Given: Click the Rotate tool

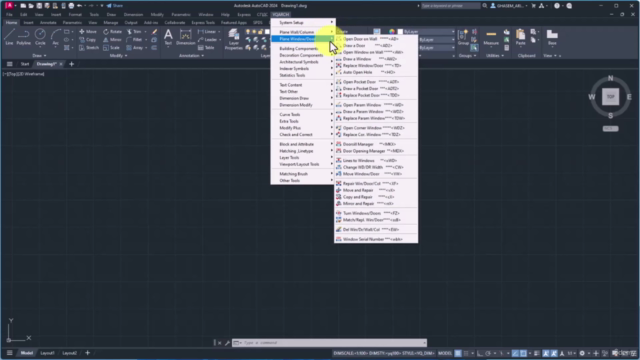Looking at the screenshot, I should click(x=113, y=31).
